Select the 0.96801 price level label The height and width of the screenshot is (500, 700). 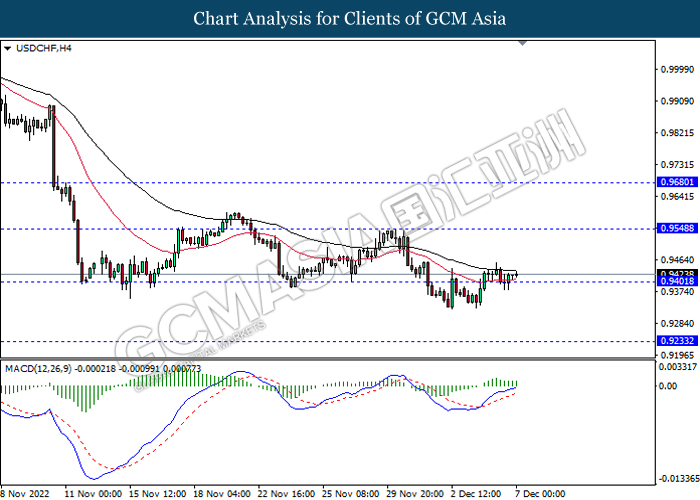[677, 182]
